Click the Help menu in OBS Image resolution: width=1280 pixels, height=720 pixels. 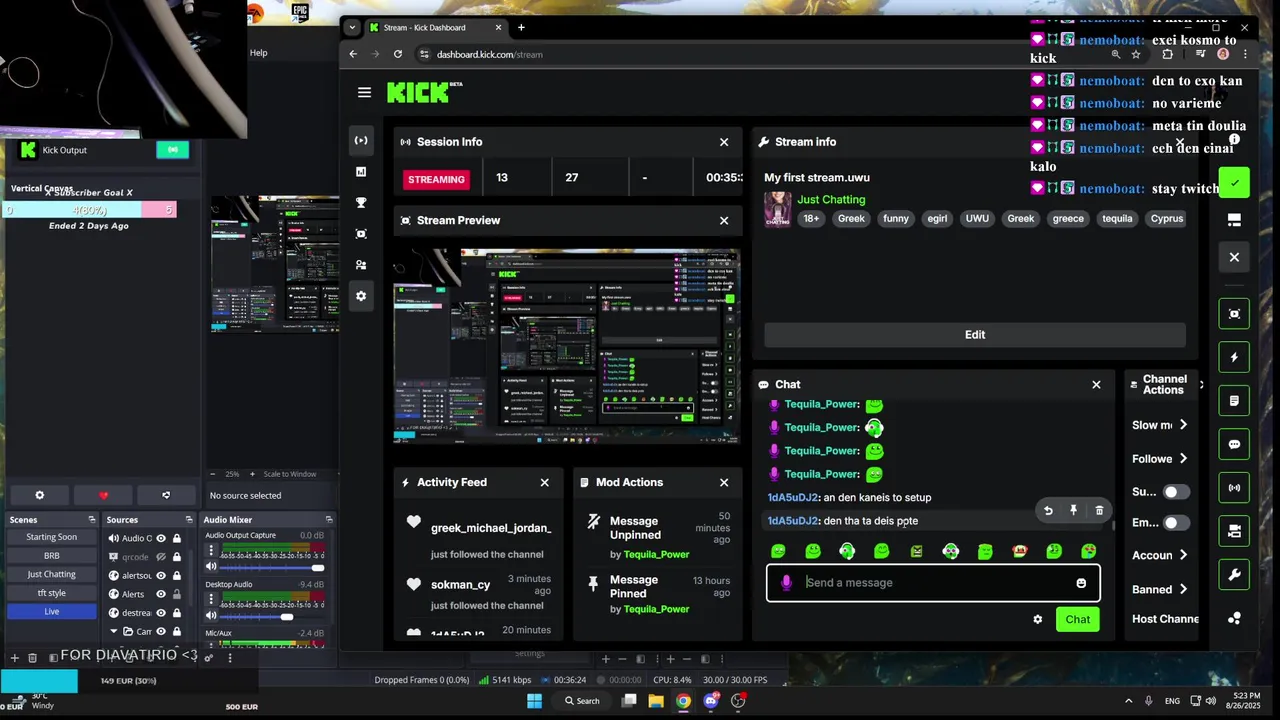point(259,53)
